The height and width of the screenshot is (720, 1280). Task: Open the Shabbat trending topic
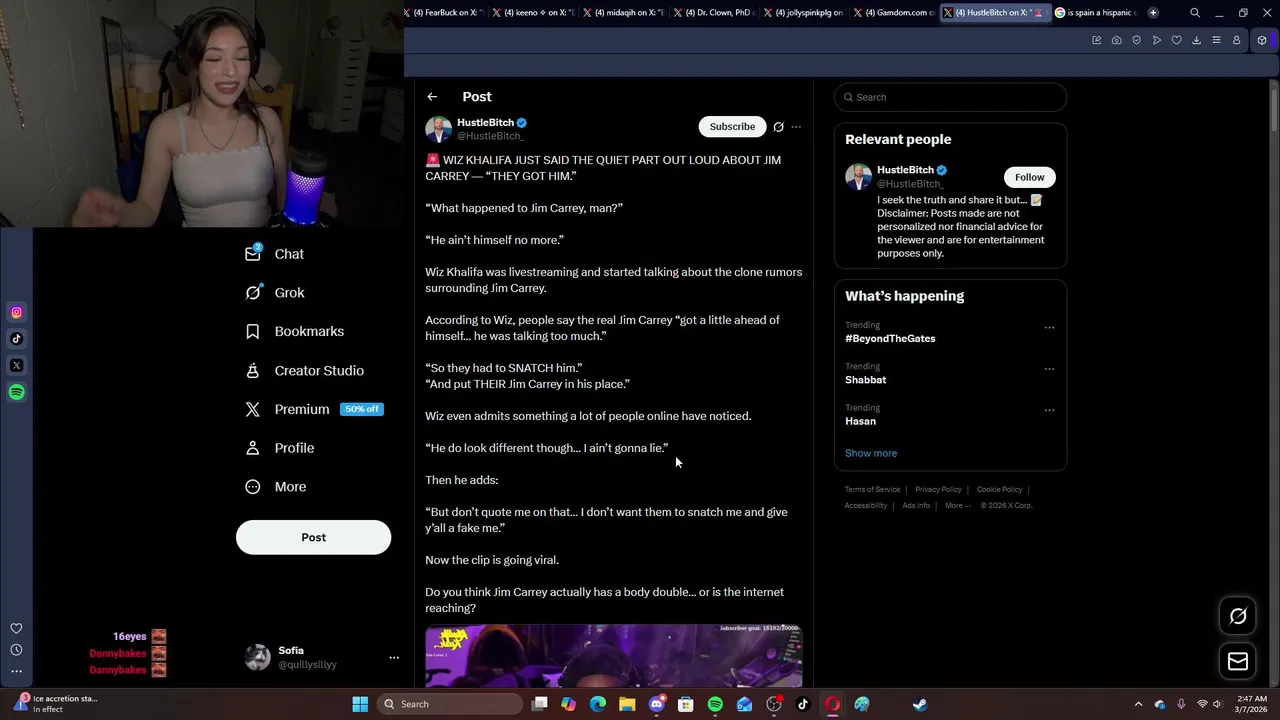pos(865,380)
